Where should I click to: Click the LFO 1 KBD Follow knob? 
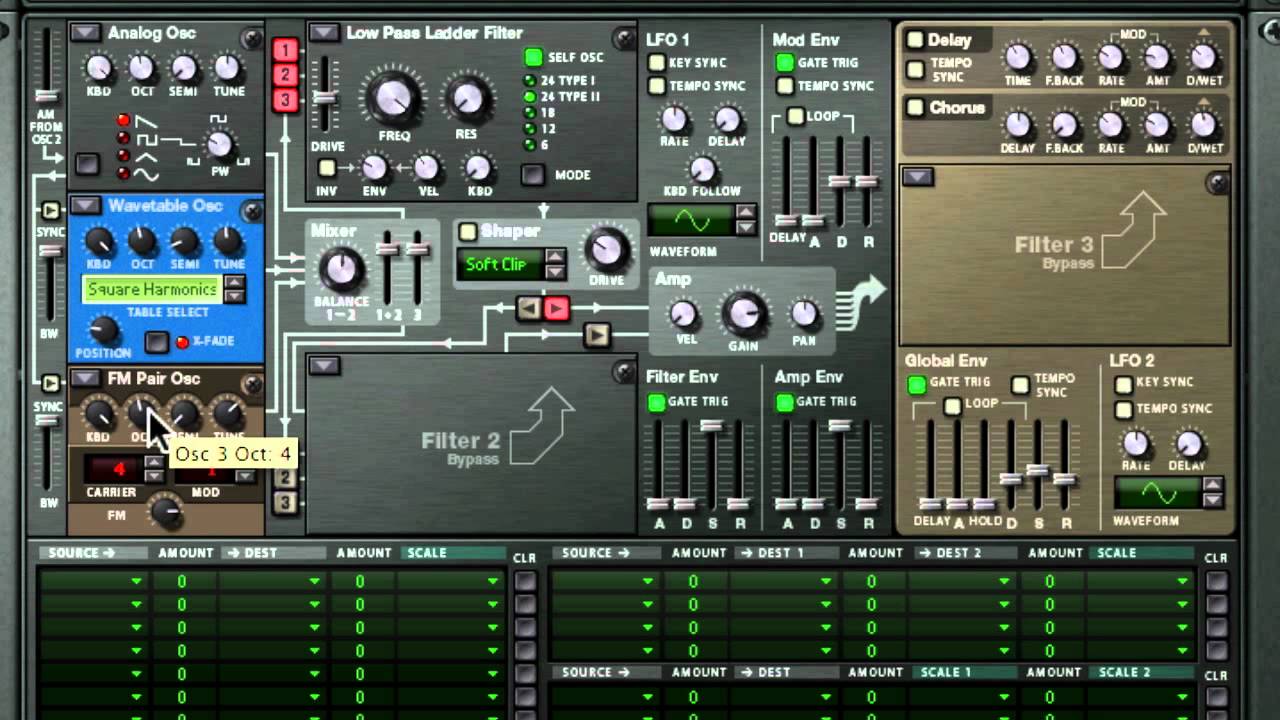[702, 170]
